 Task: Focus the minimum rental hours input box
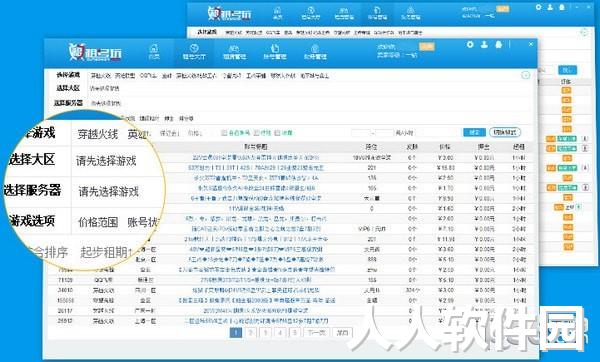[x=361, y=133]
